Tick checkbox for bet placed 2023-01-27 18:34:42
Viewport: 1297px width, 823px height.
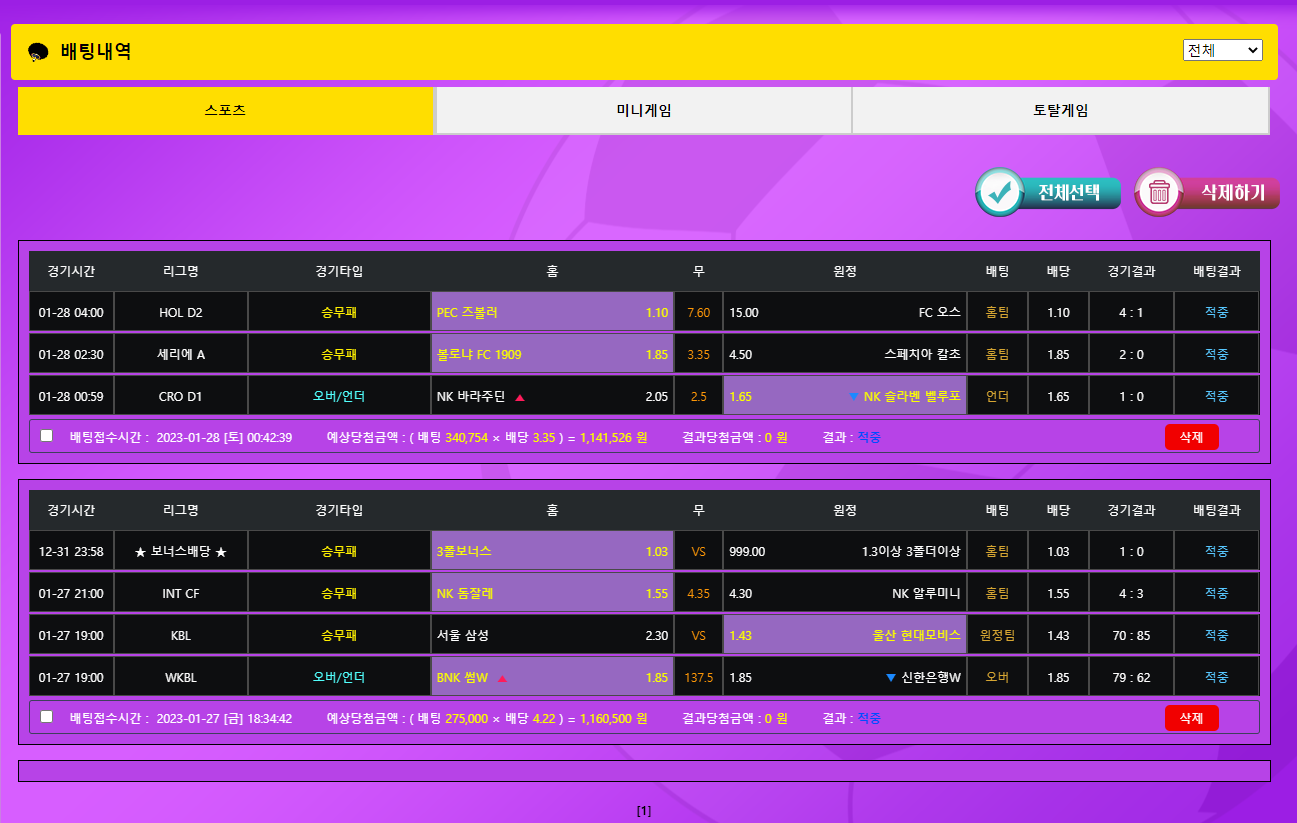click(46, 717)
